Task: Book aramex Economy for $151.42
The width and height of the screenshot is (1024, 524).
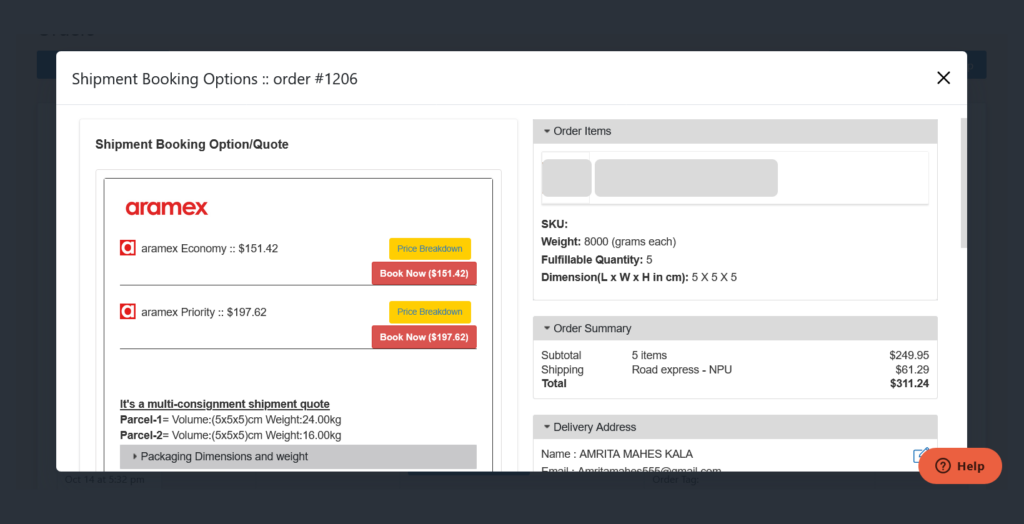Action: coord(424,274)
